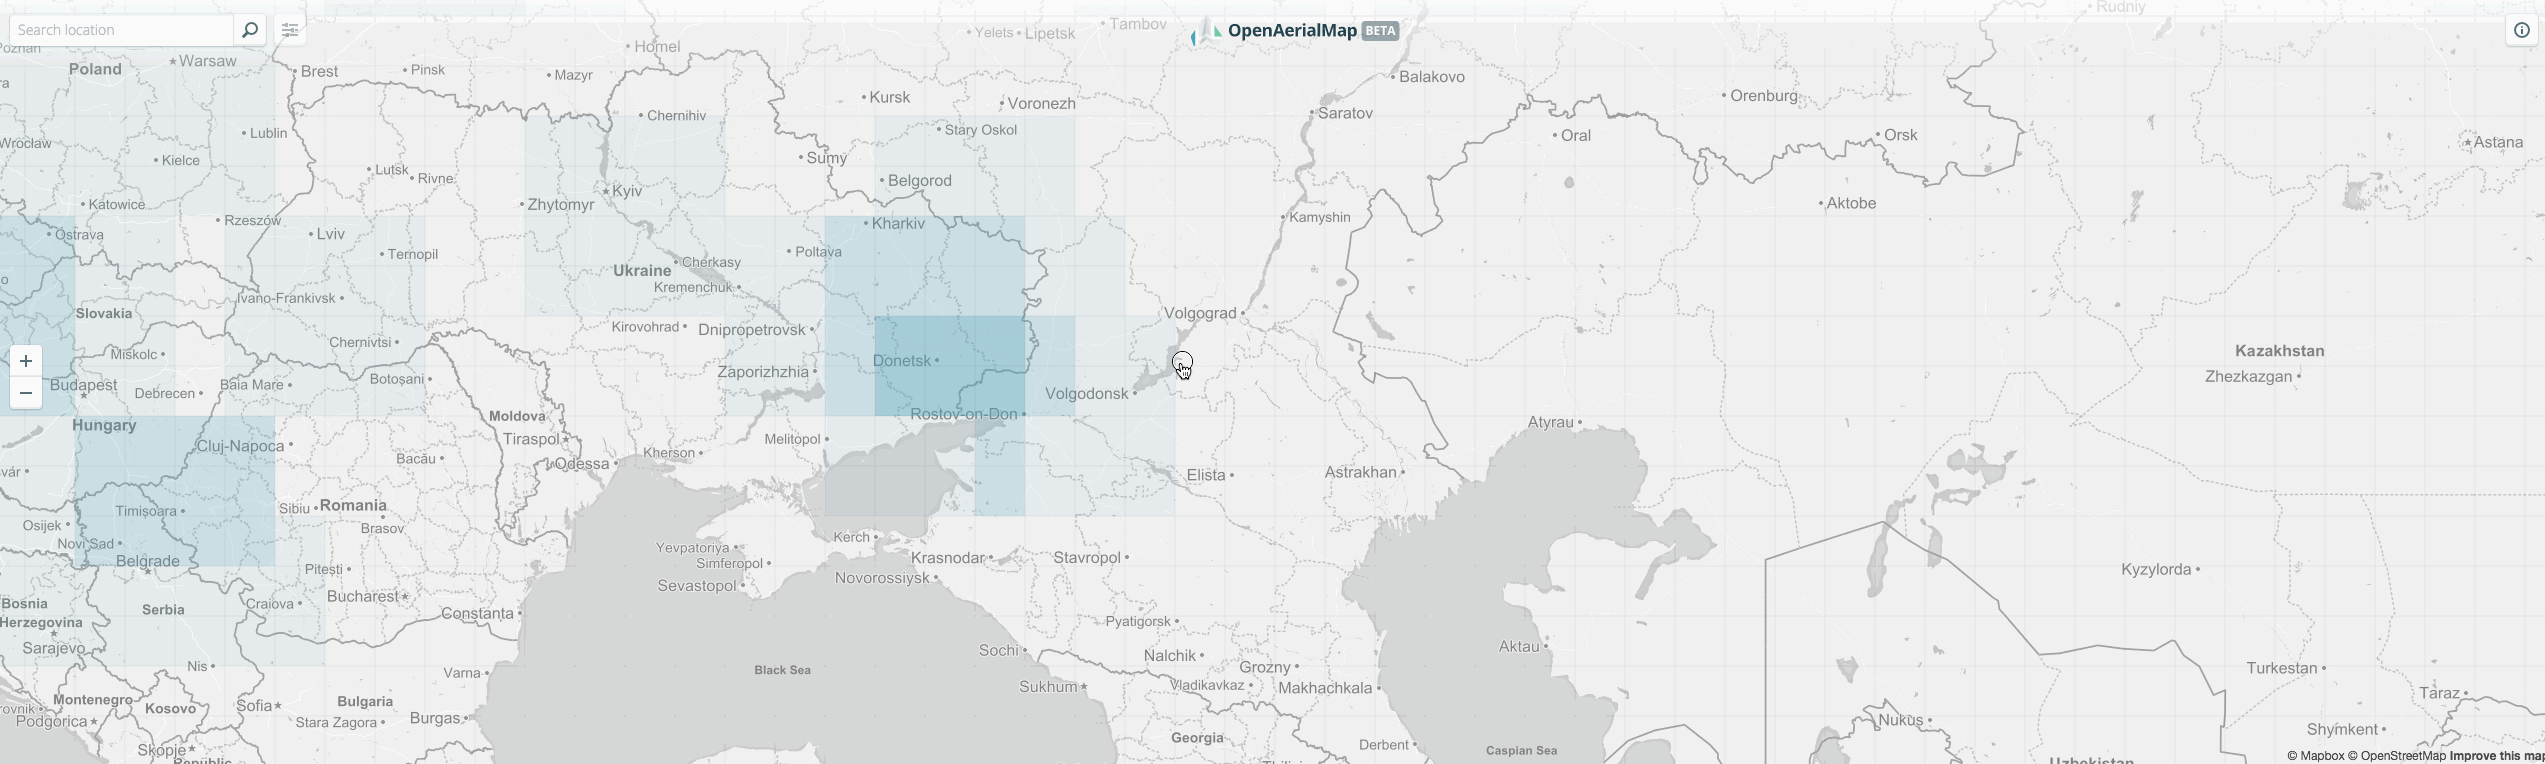2545x764 pixels.
Task: Open the OpenStreetMap attribution link
Action: (2397, 756)
